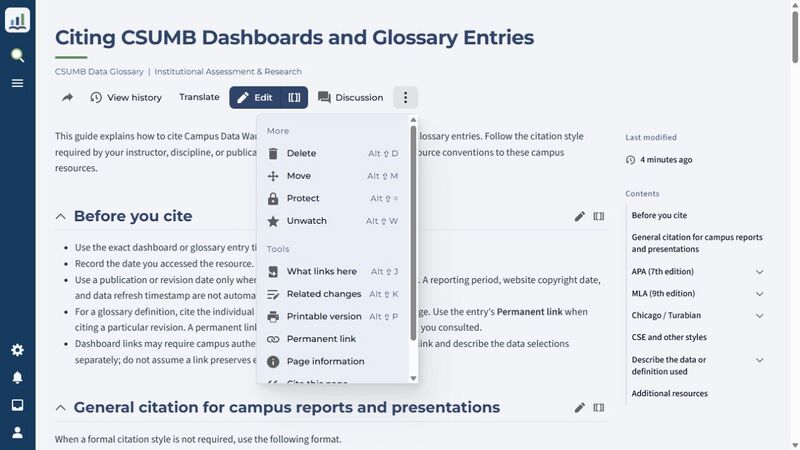Open the search icon in sidebar

(17, 55)
